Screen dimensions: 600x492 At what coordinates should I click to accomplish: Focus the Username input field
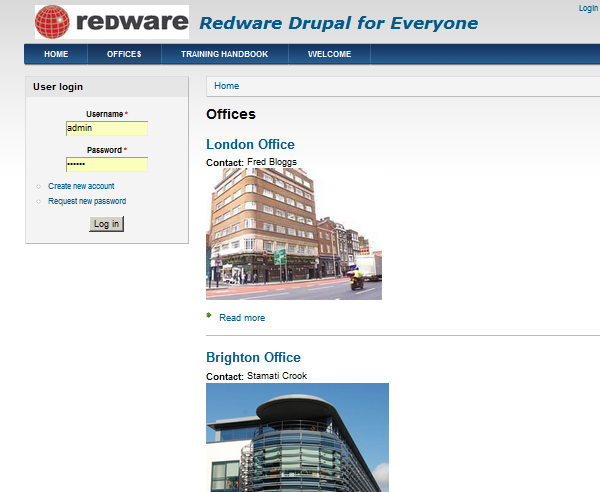coord(107,128)
